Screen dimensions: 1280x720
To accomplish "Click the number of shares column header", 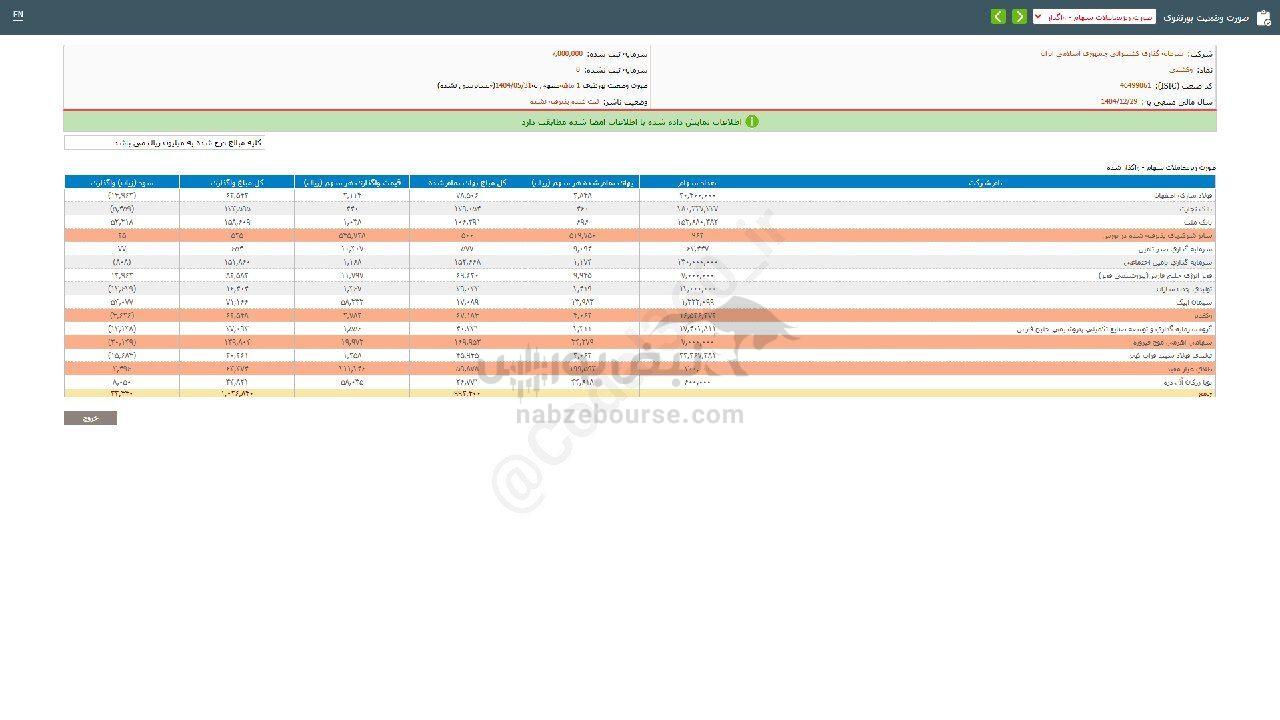I will click(x=696, y=183).
